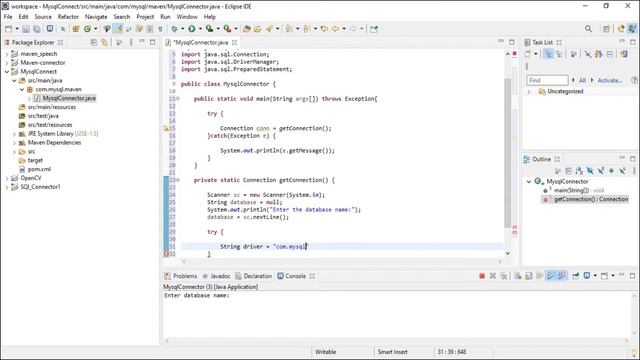Expand the maven_speech project

coord(7,54)
